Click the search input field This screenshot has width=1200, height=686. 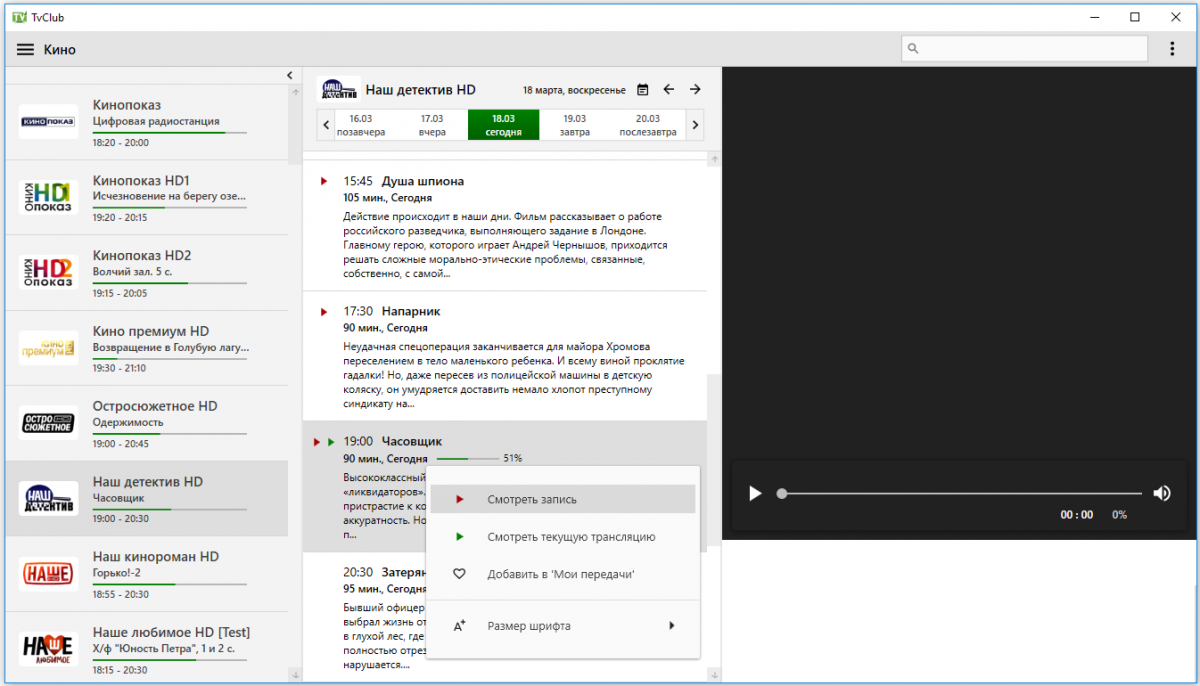1024,48
